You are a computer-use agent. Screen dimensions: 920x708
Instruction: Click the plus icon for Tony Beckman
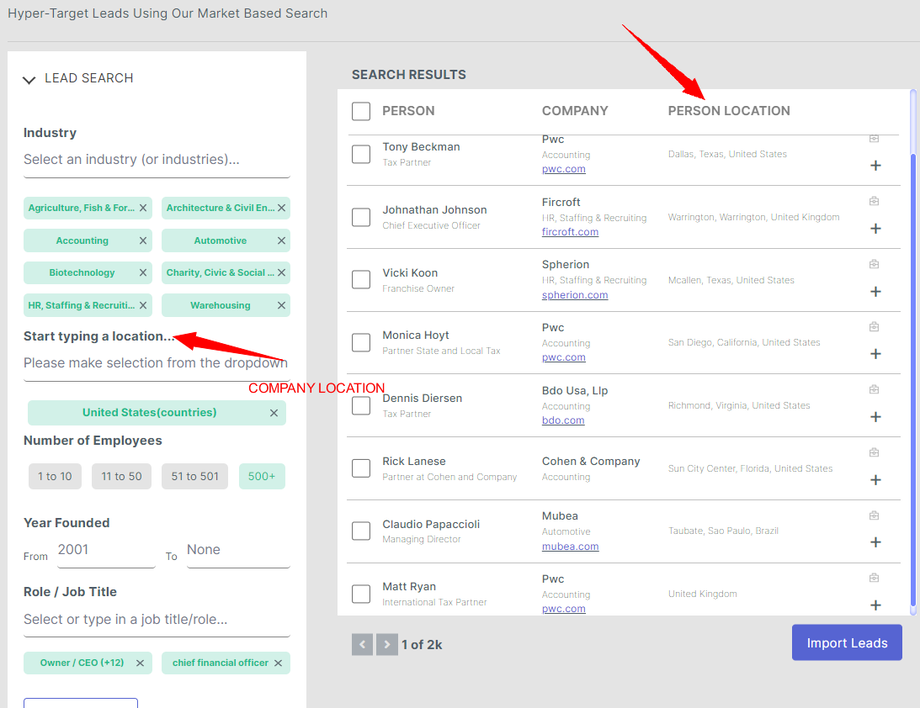(x=876, y=166)
